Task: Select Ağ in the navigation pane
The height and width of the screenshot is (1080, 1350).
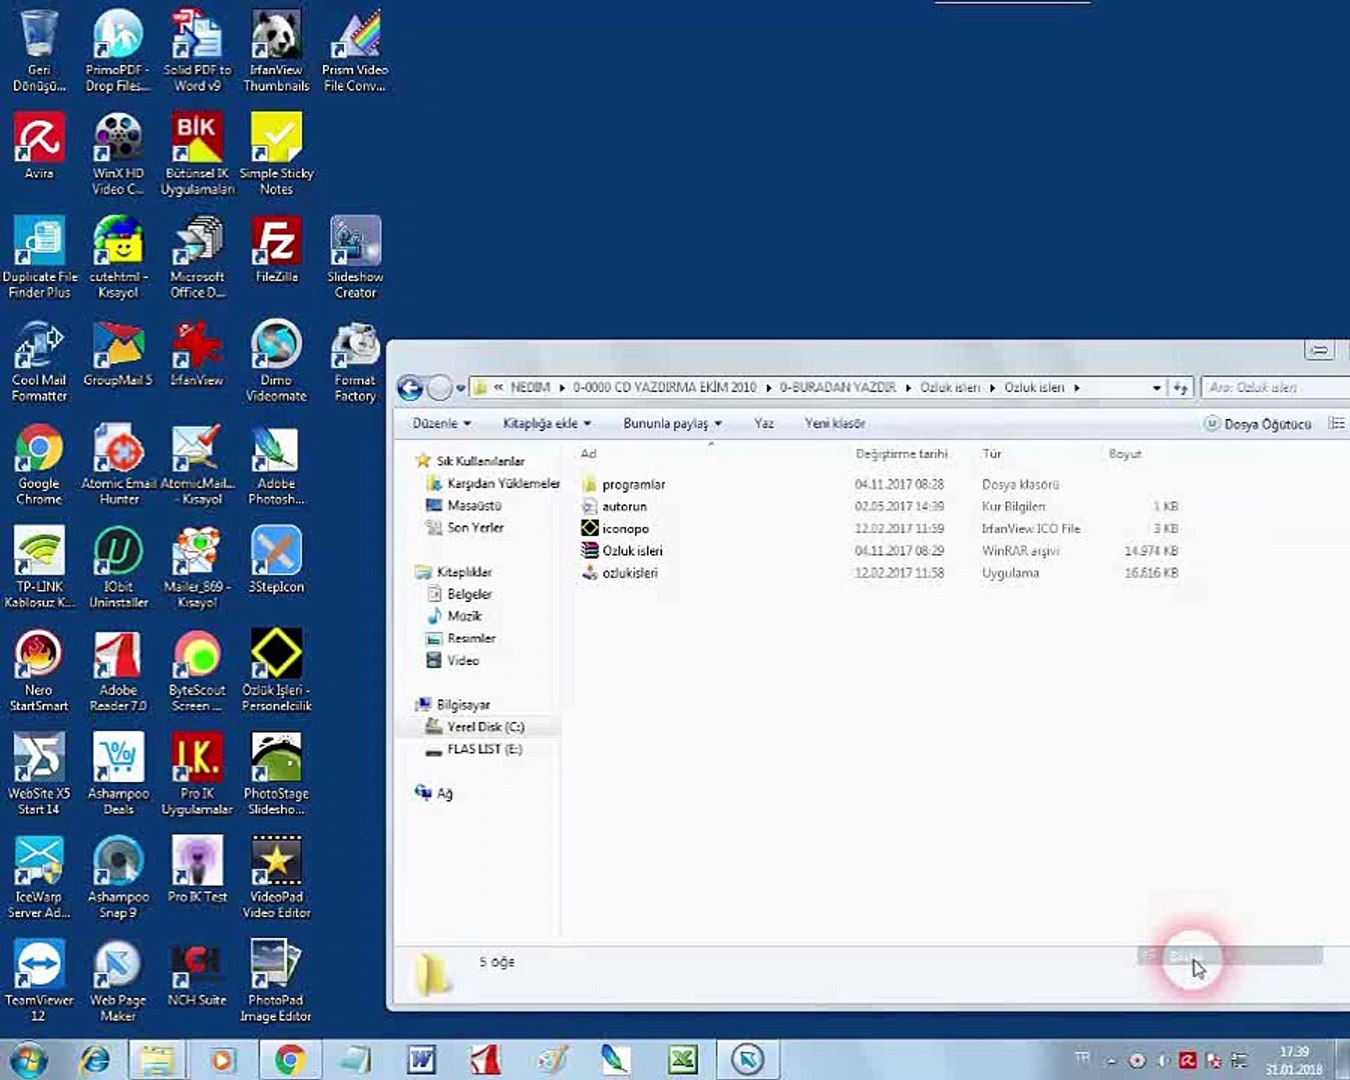Action: coord(434,793)
